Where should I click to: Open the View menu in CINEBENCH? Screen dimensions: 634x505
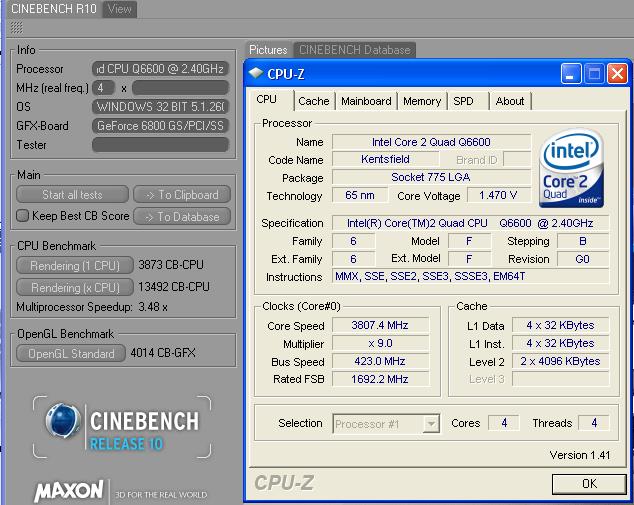point(119,9)
